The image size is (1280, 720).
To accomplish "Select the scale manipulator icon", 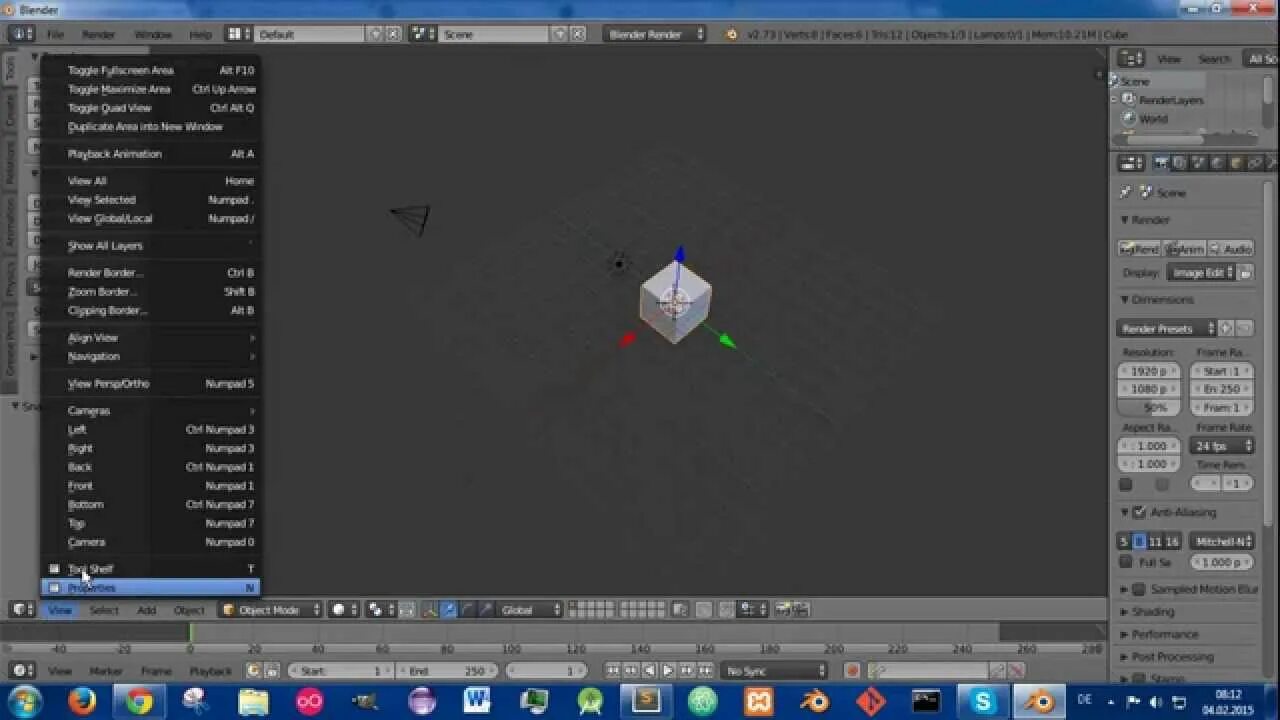I will tap(485, 610).
